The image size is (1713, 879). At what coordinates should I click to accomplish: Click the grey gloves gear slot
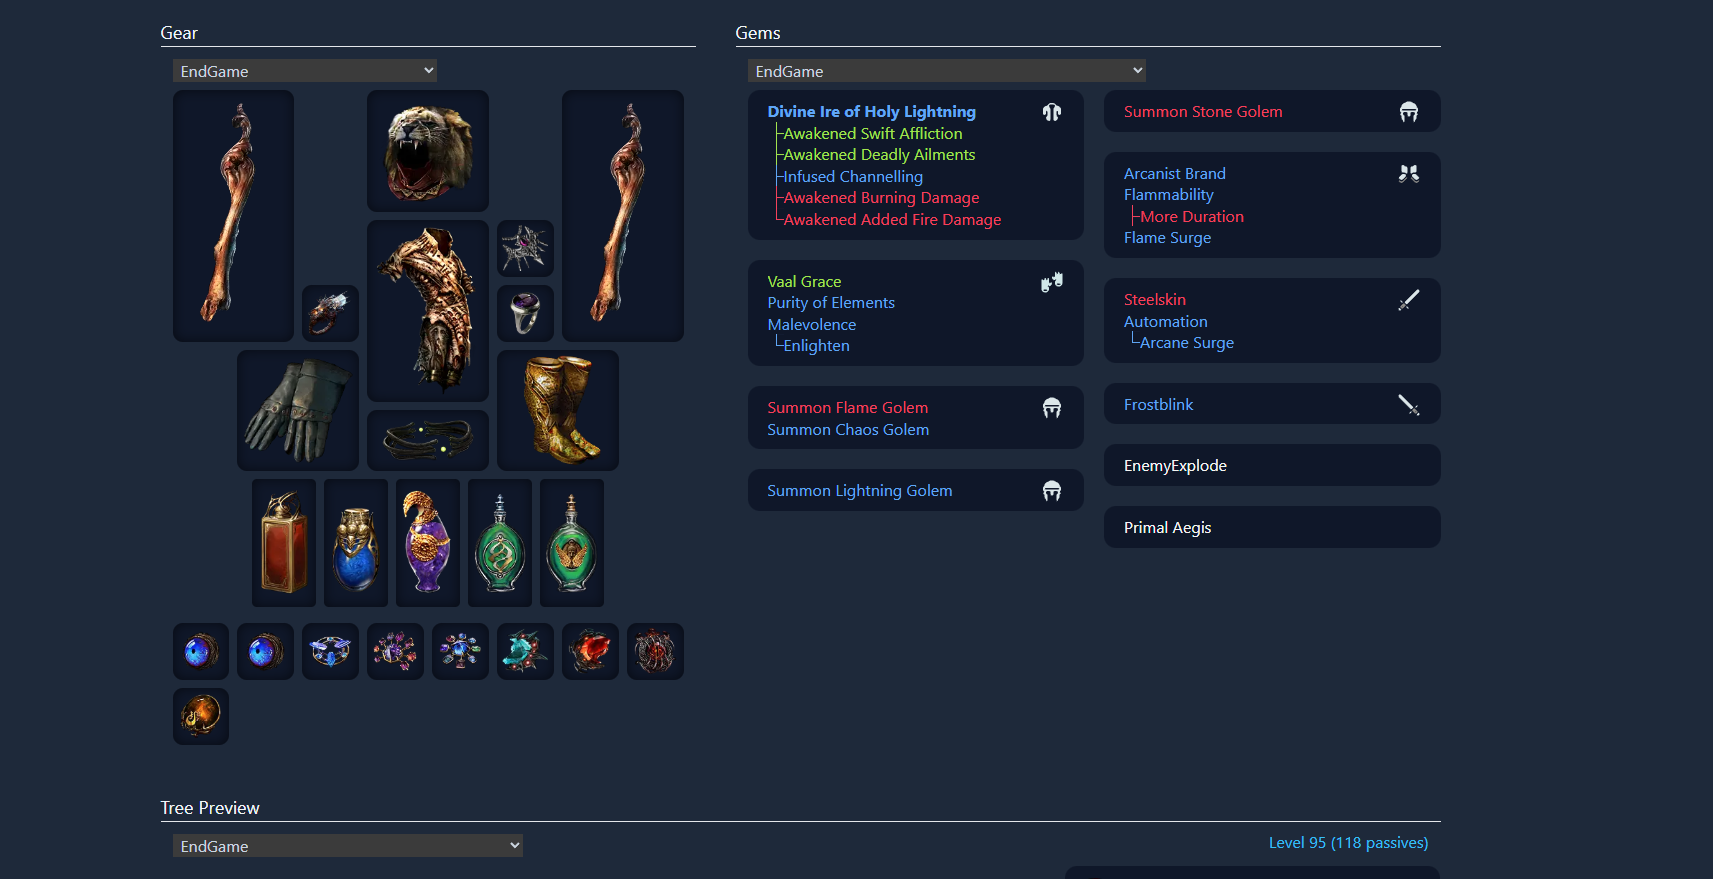[298, 410]
